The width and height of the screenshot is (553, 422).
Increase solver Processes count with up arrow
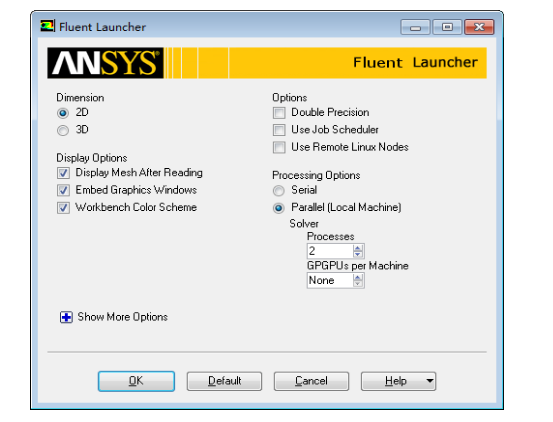(x=358, y=248)
